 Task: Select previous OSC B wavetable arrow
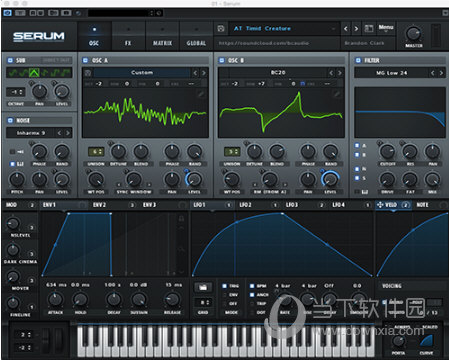coord(331,73)
